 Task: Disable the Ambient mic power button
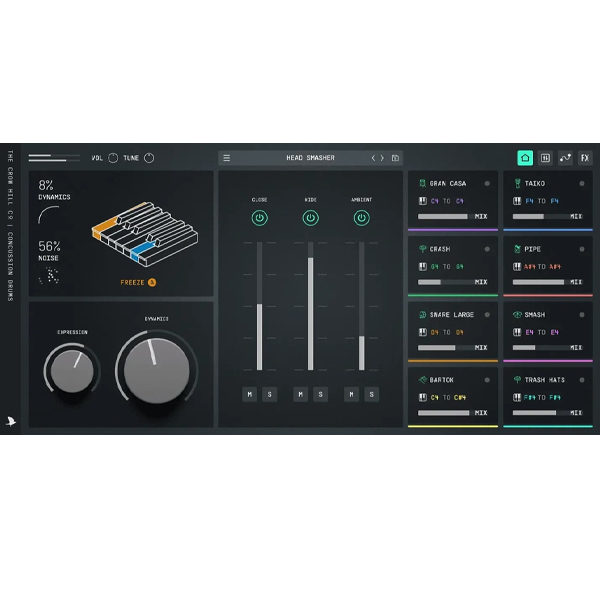(x=361, y=217)
